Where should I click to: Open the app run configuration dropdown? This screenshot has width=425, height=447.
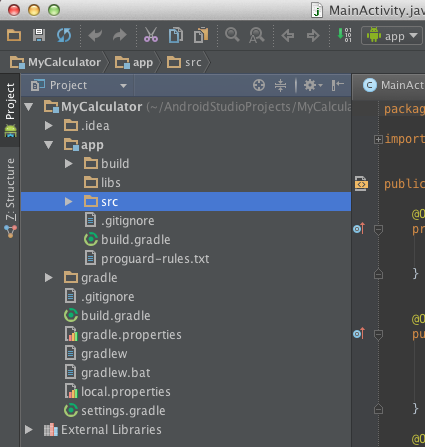coord(392,35)
